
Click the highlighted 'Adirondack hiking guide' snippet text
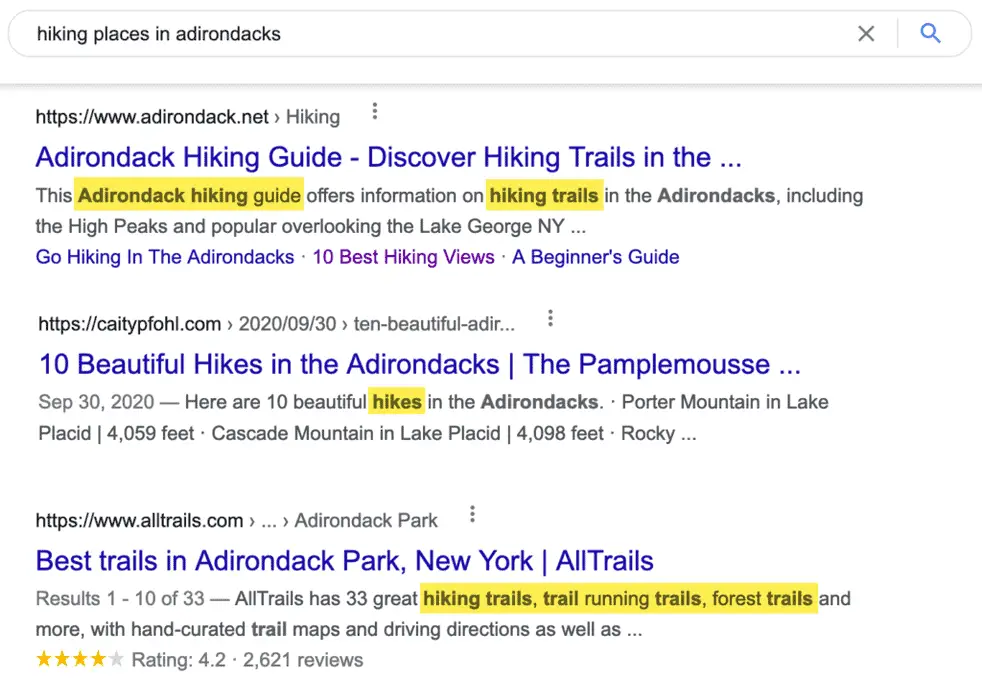pos(189,195)
